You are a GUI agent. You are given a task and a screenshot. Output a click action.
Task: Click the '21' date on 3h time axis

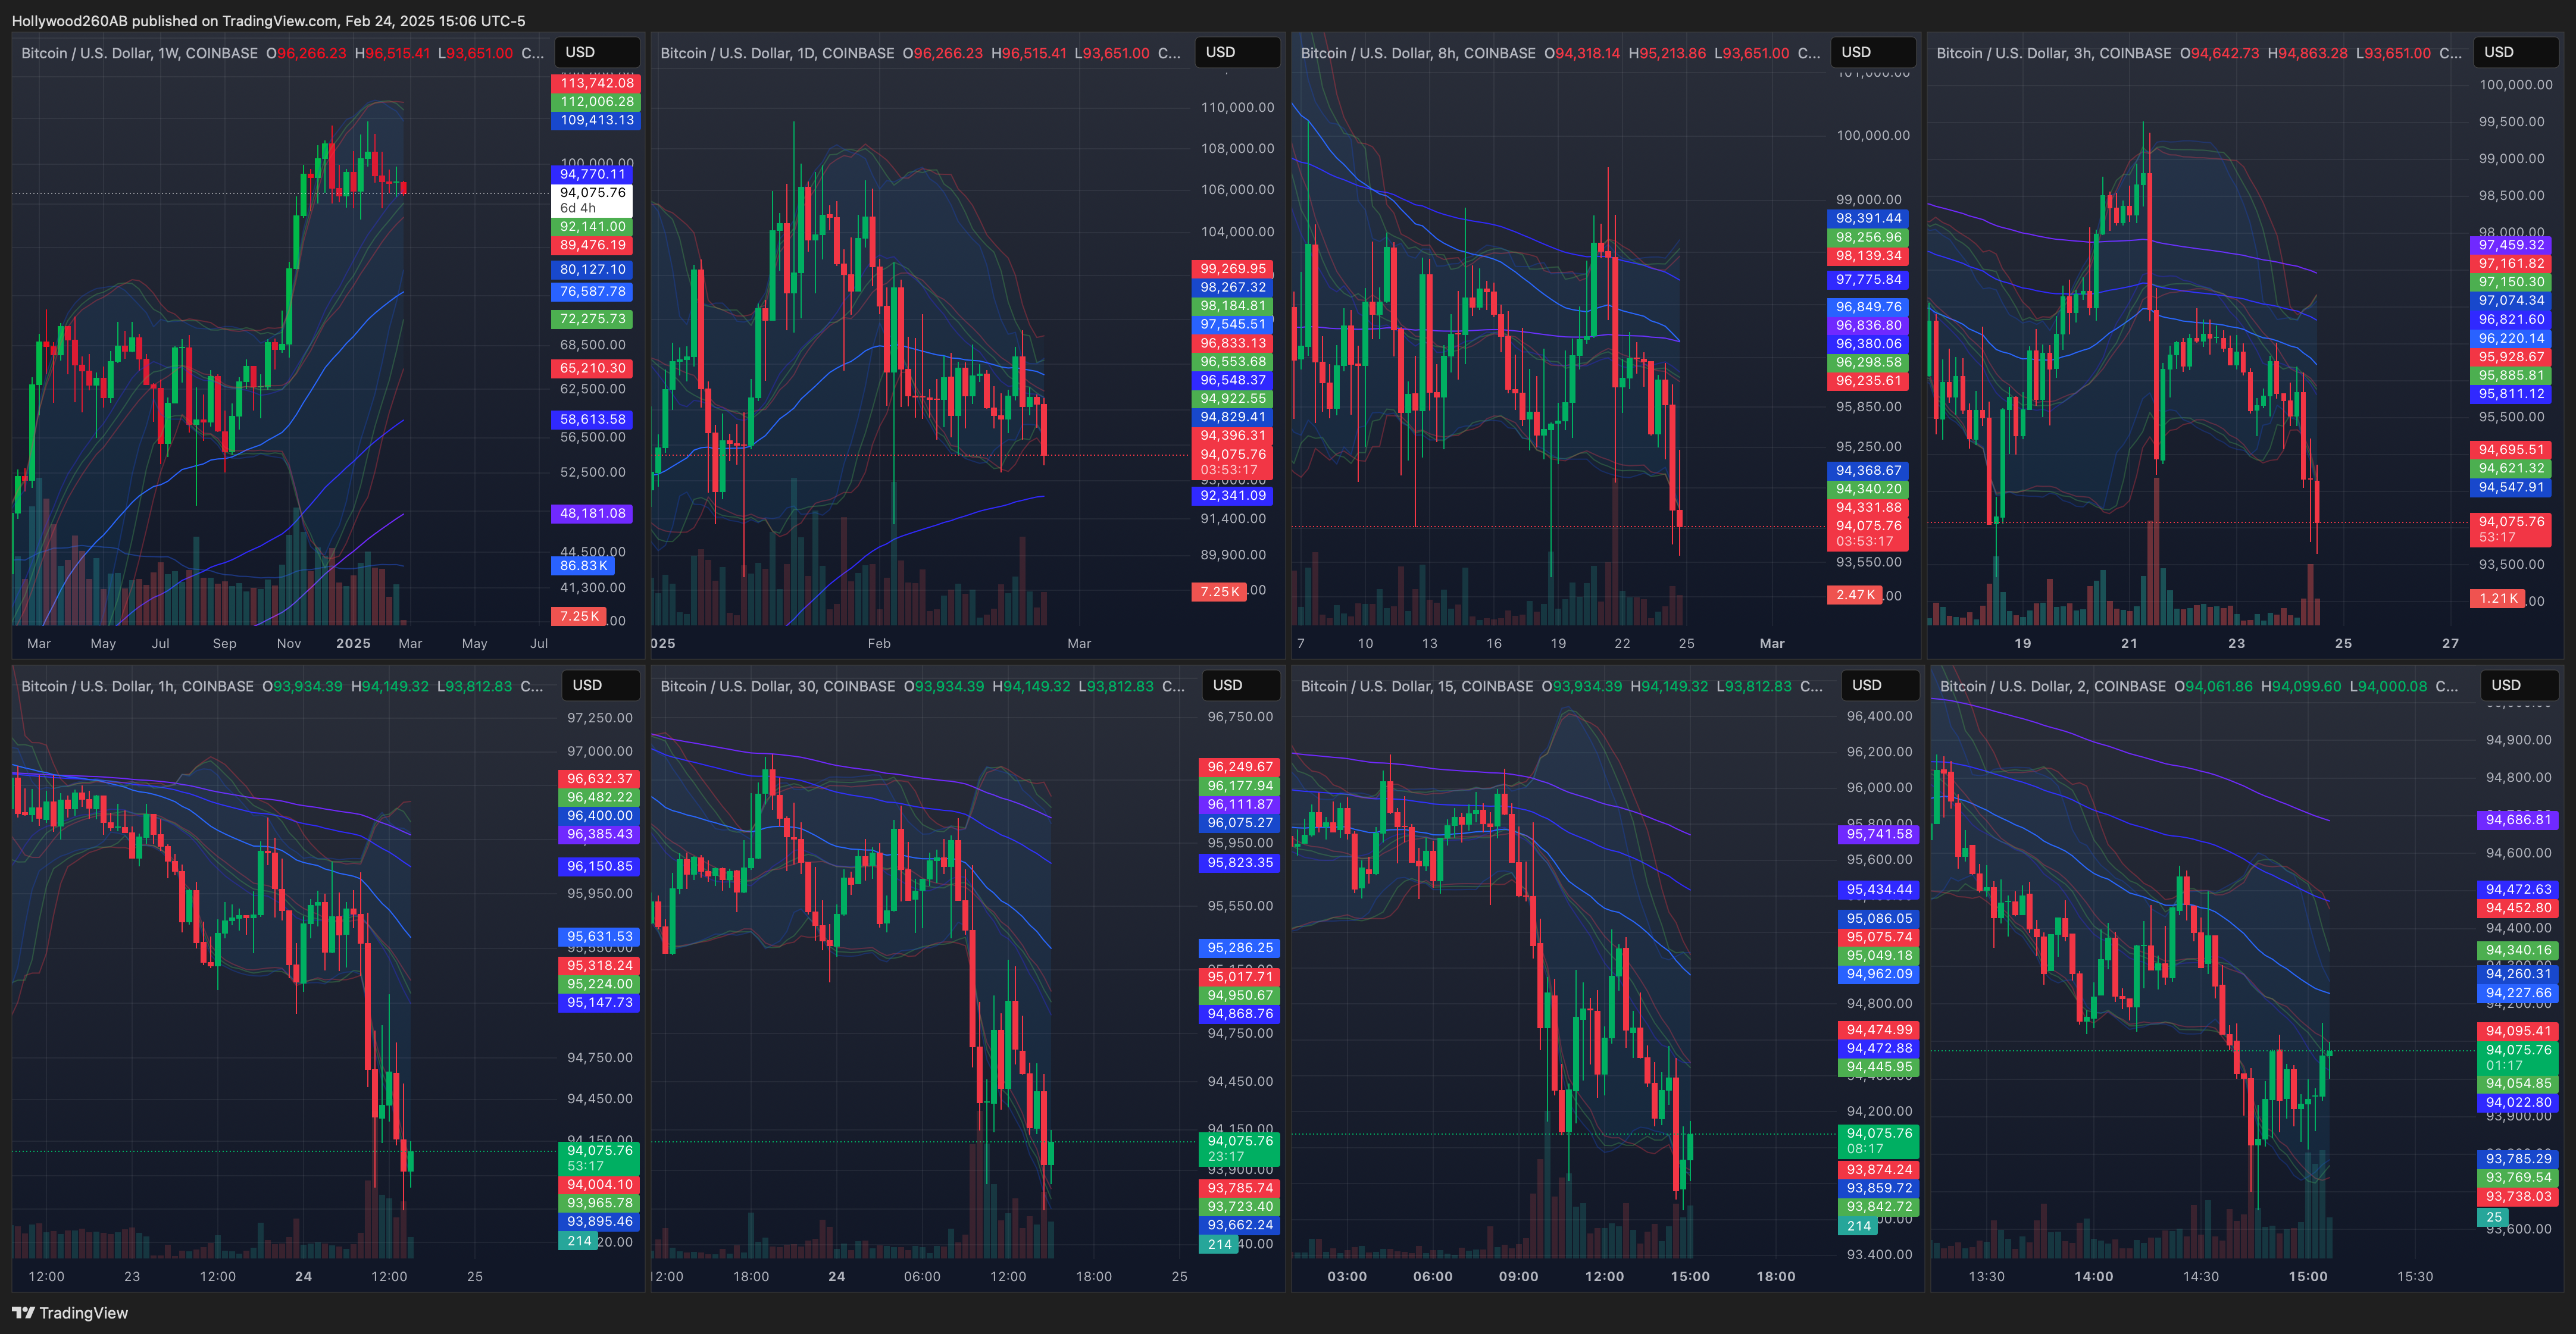pyautogui.click(x=2129, y=643)
